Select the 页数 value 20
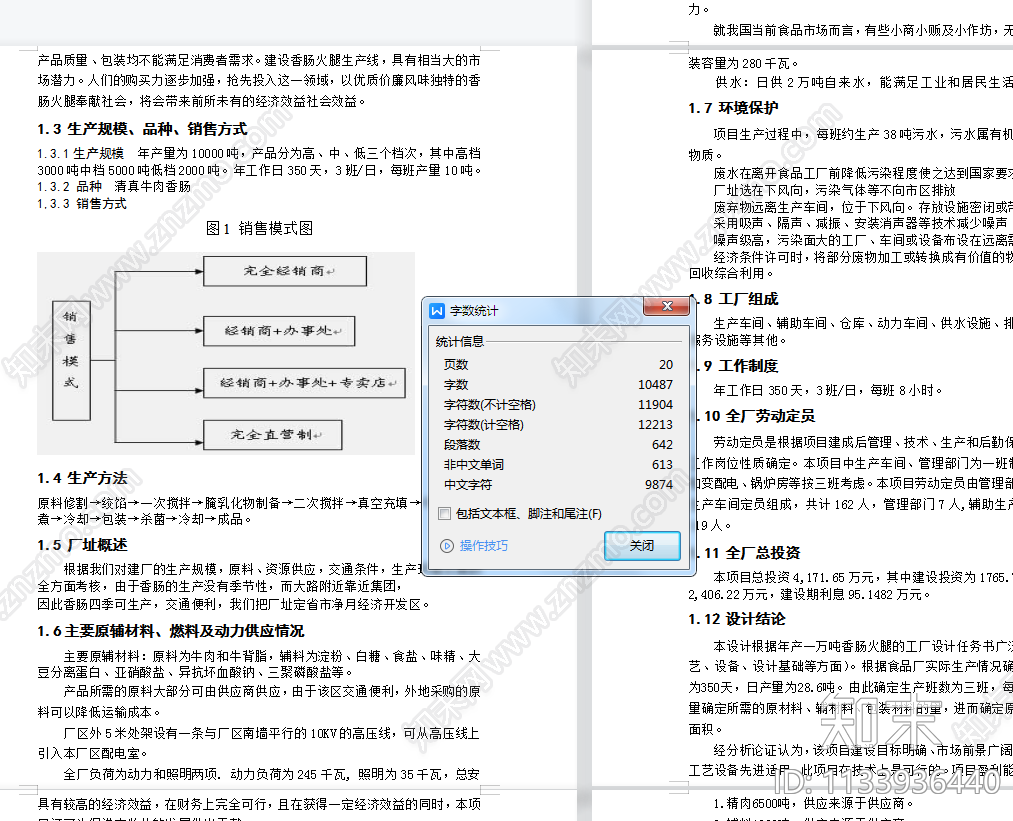The image size is (1013, 821). pyautogui.click(x=665, y=364)
